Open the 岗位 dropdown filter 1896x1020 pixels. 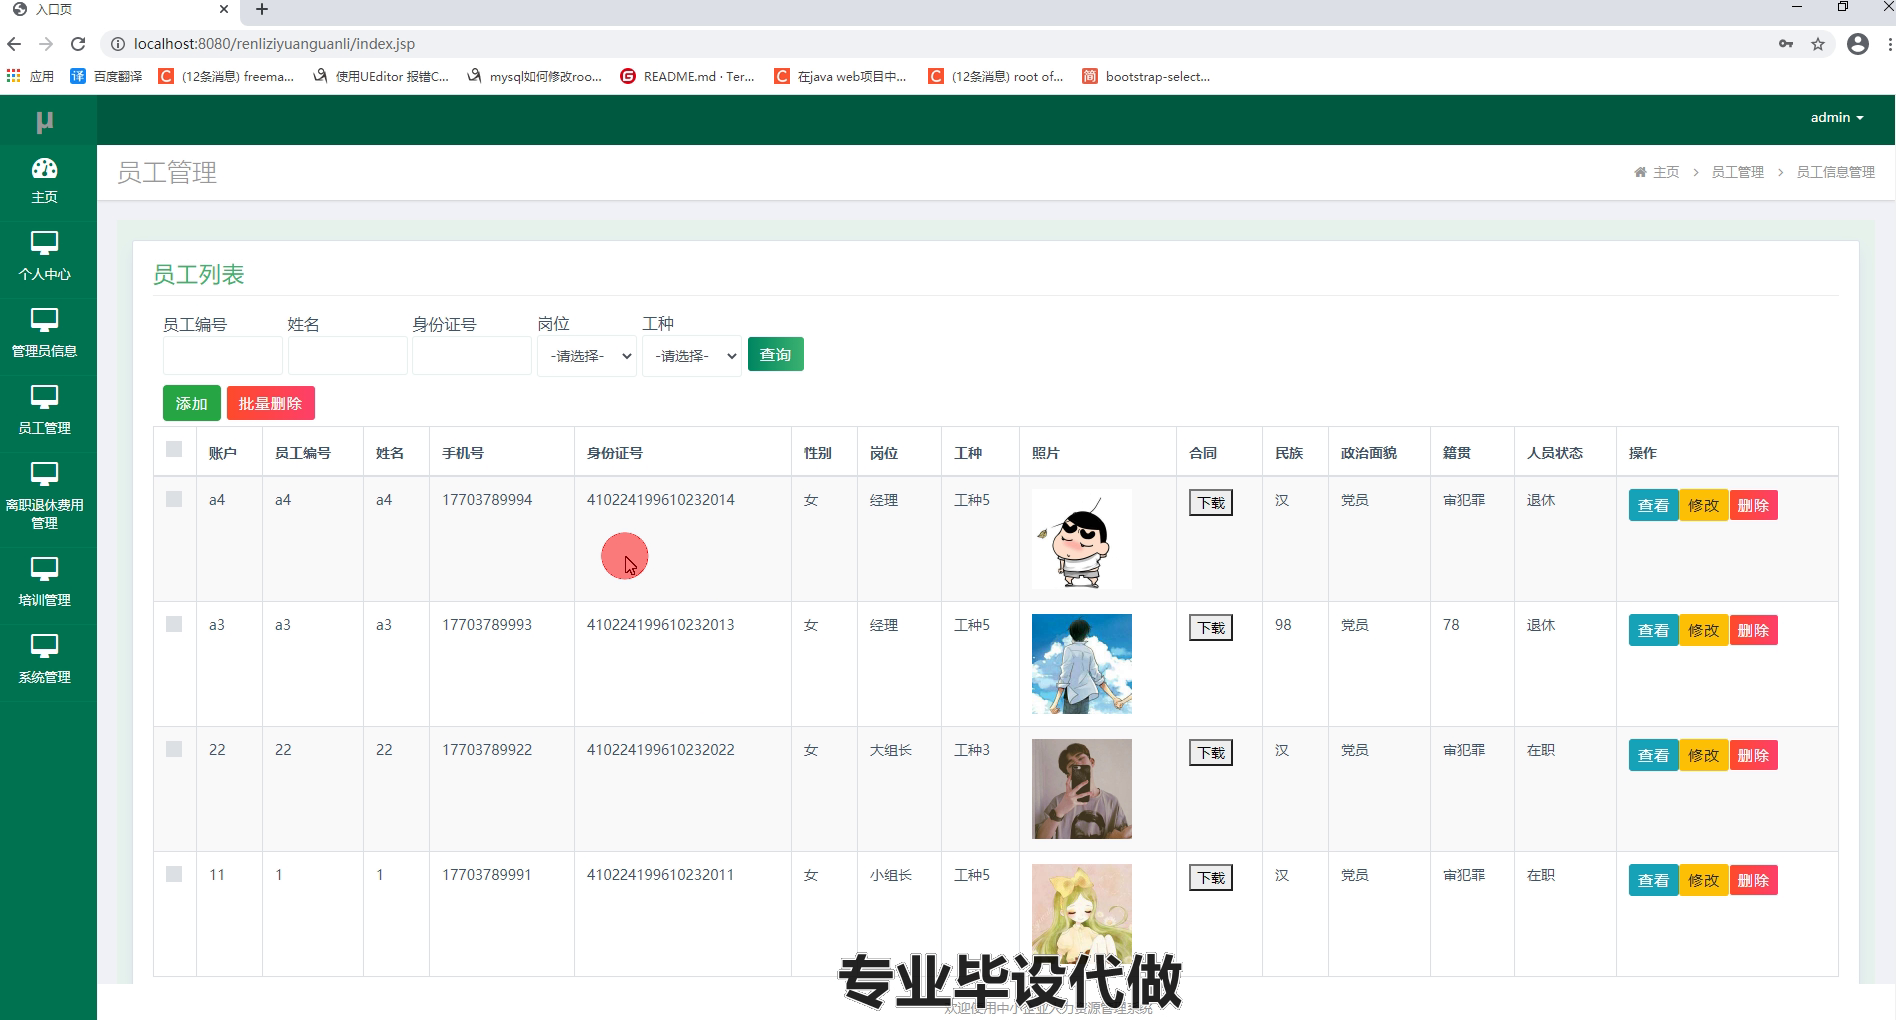point(587,356)
